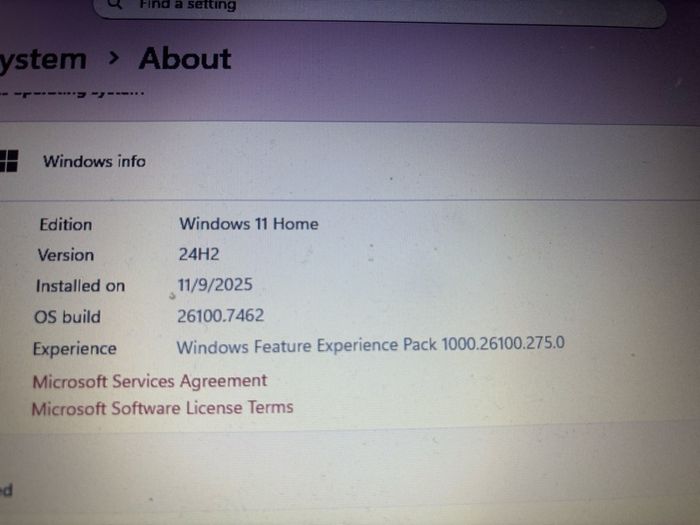Select the Edition label
This screenshot has width=700, height=525.
pos(66,225)
